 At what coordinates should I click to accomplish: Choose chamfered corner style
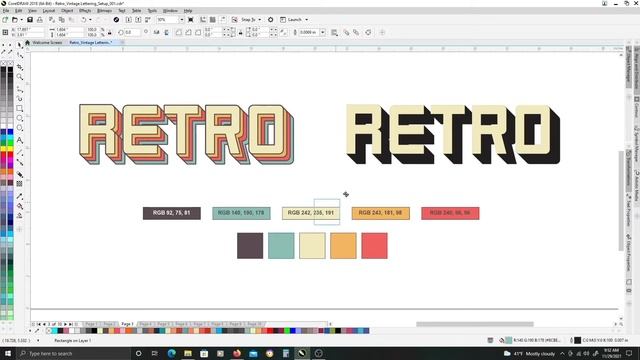coord(198,32)
